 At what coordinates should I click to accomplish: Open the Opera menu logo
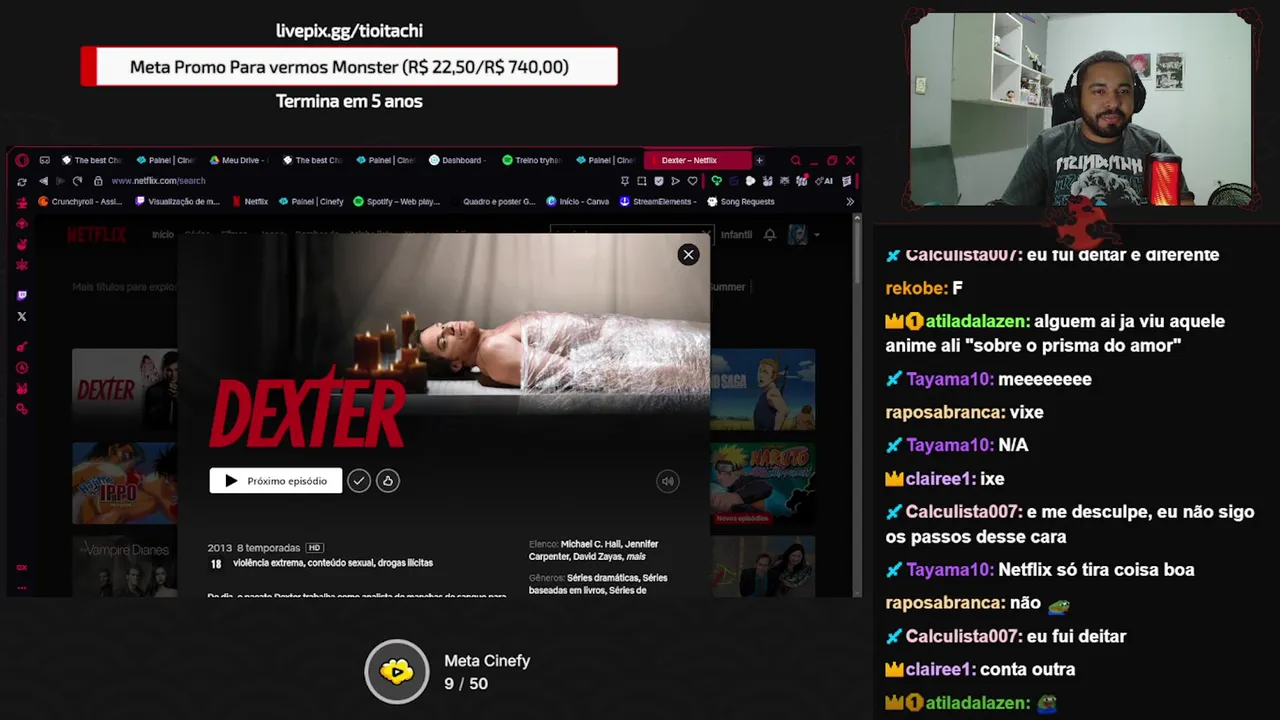click(22, 160)
